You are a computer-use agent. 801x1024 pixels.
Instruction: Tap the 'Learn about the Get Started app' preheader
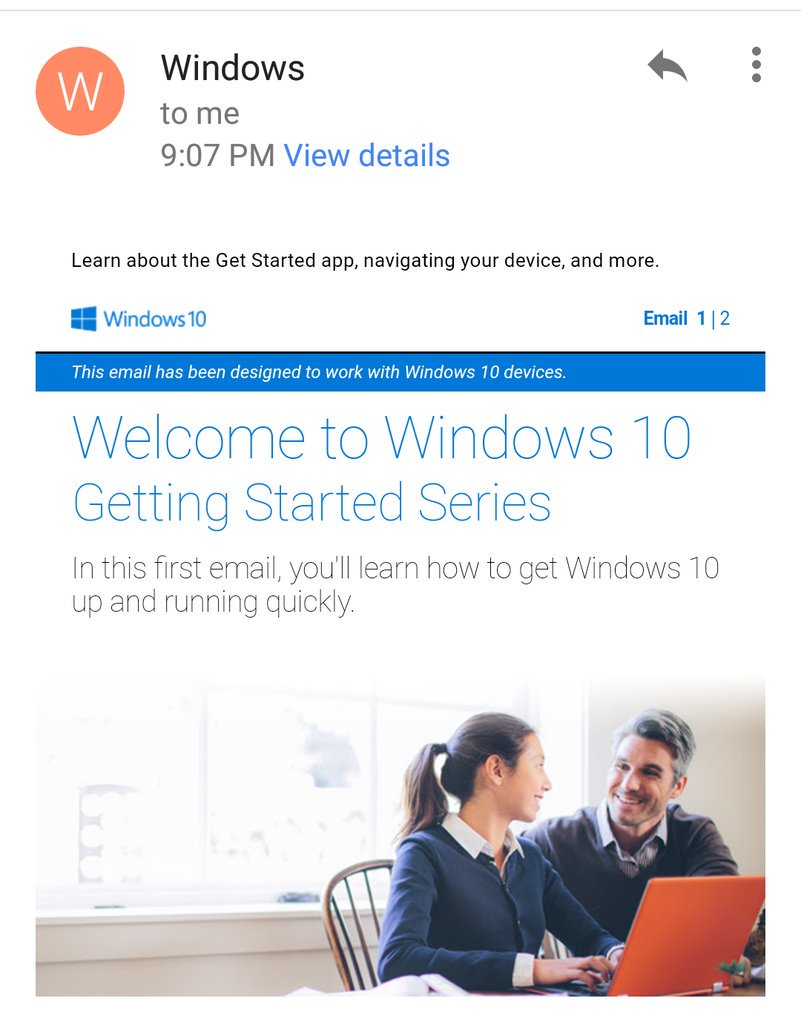(x=365, y=261)
